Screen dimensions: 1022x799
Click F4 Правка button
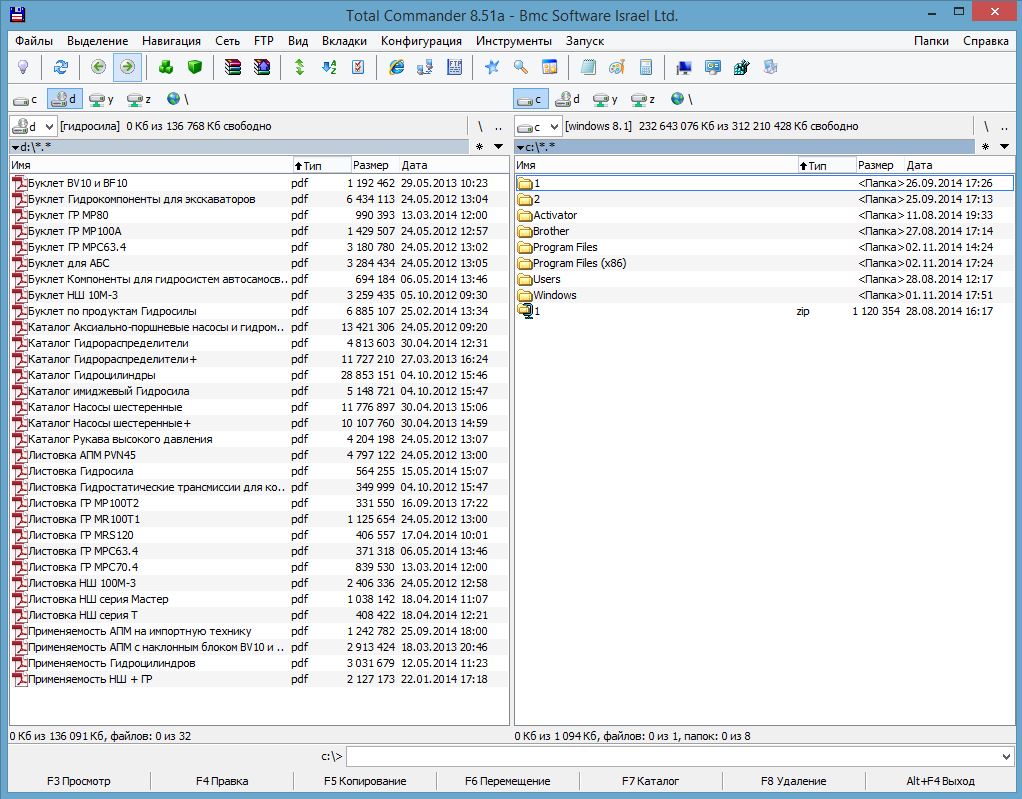[x=222, y=781]
